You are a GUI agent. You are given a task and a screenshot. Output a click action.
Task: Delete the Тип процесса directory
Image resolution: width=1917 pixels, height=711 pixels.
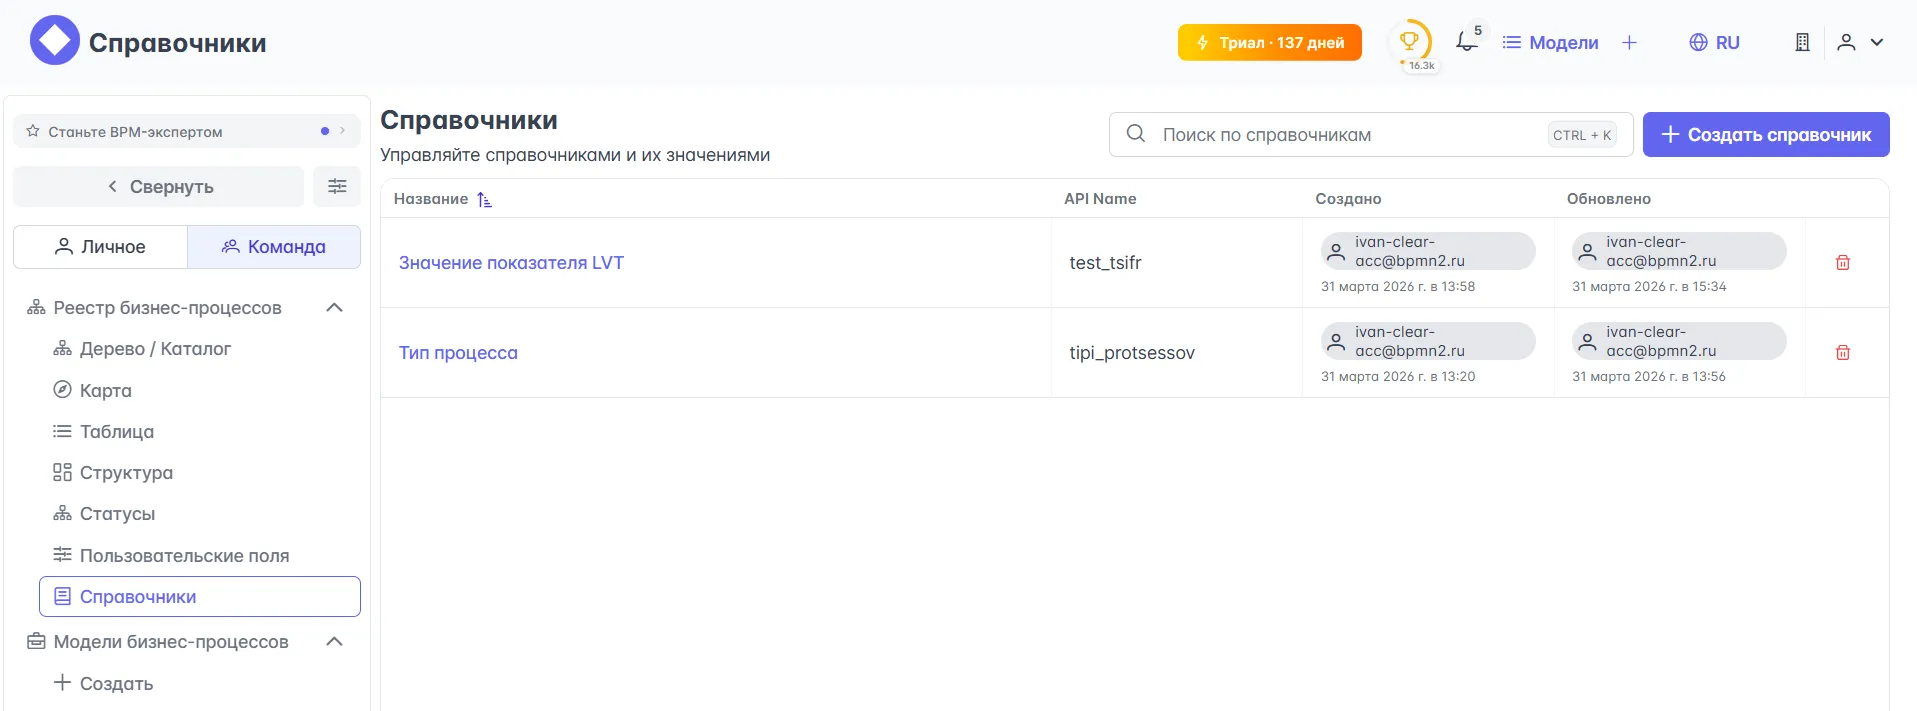[x=1842, y=353]
